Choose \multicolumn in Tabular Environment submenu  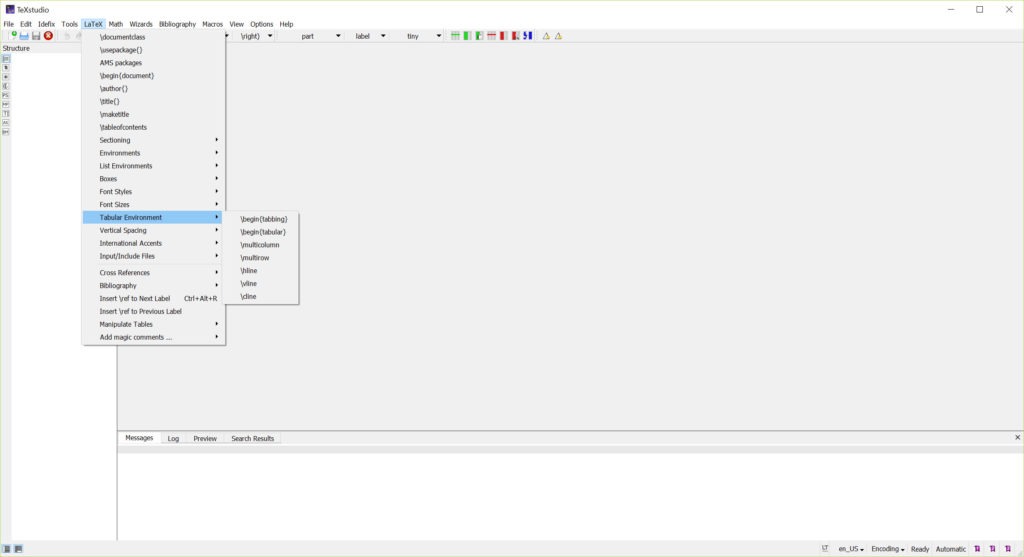[261, 245]
